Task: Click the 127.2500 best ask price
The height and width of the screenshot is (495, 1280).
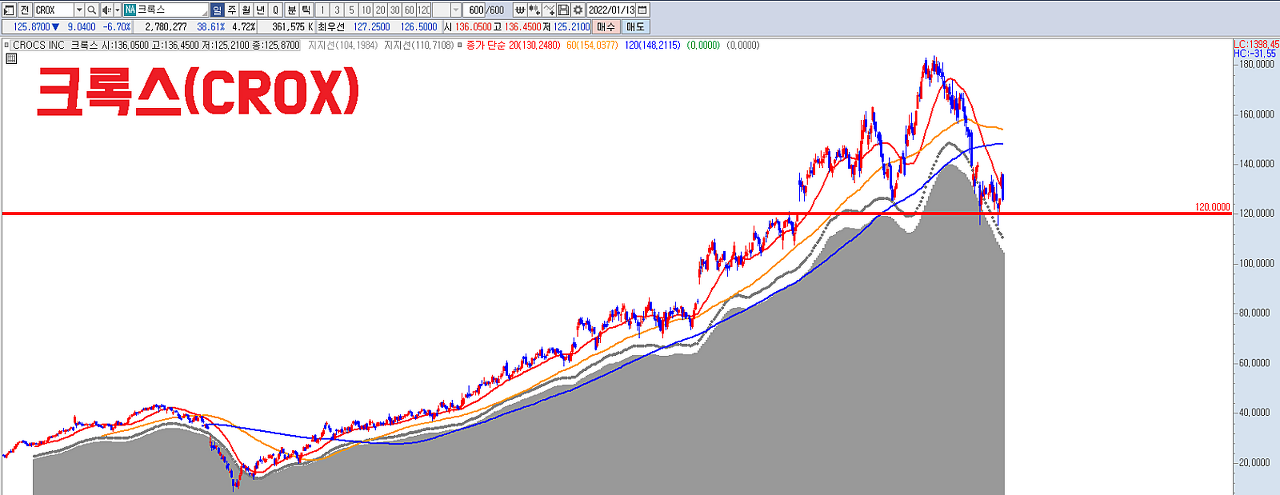Action: coord(371,27)
